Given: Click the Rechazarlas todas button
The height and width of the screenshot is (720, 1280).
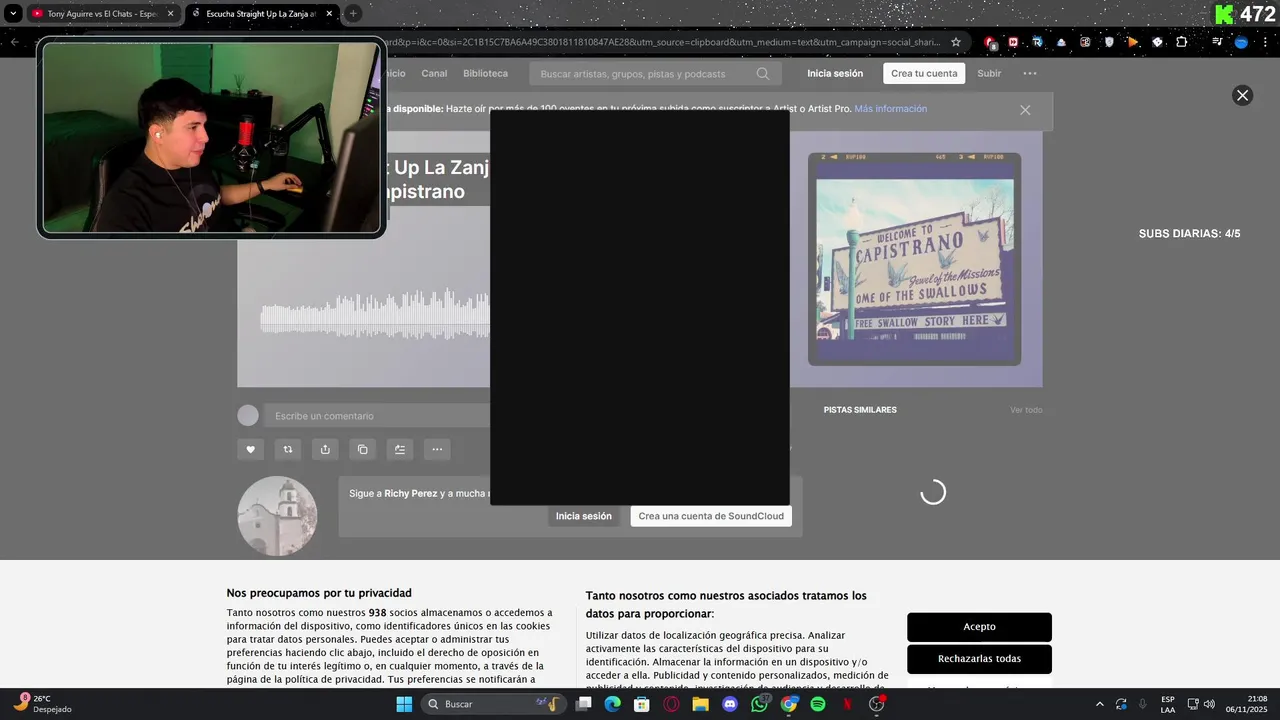Looking at the screenshot, I should [x=979, y=659].
